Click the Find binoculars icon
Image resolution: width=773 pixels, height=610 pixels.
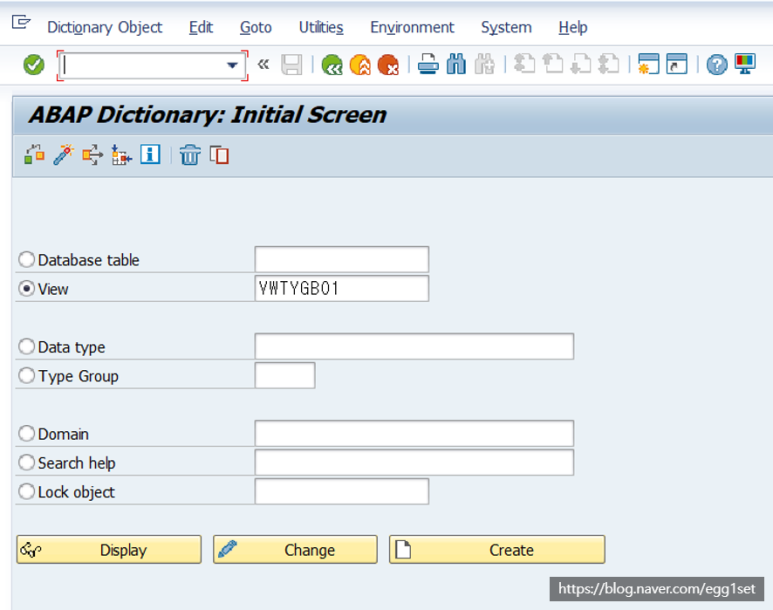tap(456, 65)
